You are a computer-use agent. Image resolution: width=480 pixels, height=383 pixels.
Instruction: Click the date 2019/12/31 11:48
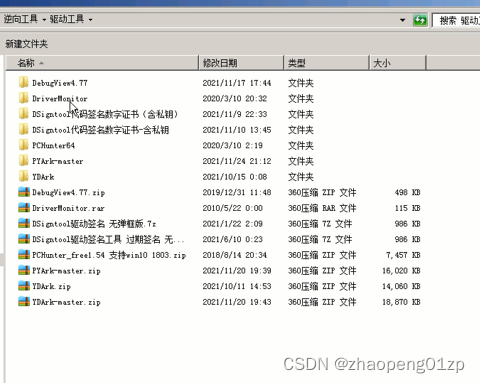coord(237,193)
